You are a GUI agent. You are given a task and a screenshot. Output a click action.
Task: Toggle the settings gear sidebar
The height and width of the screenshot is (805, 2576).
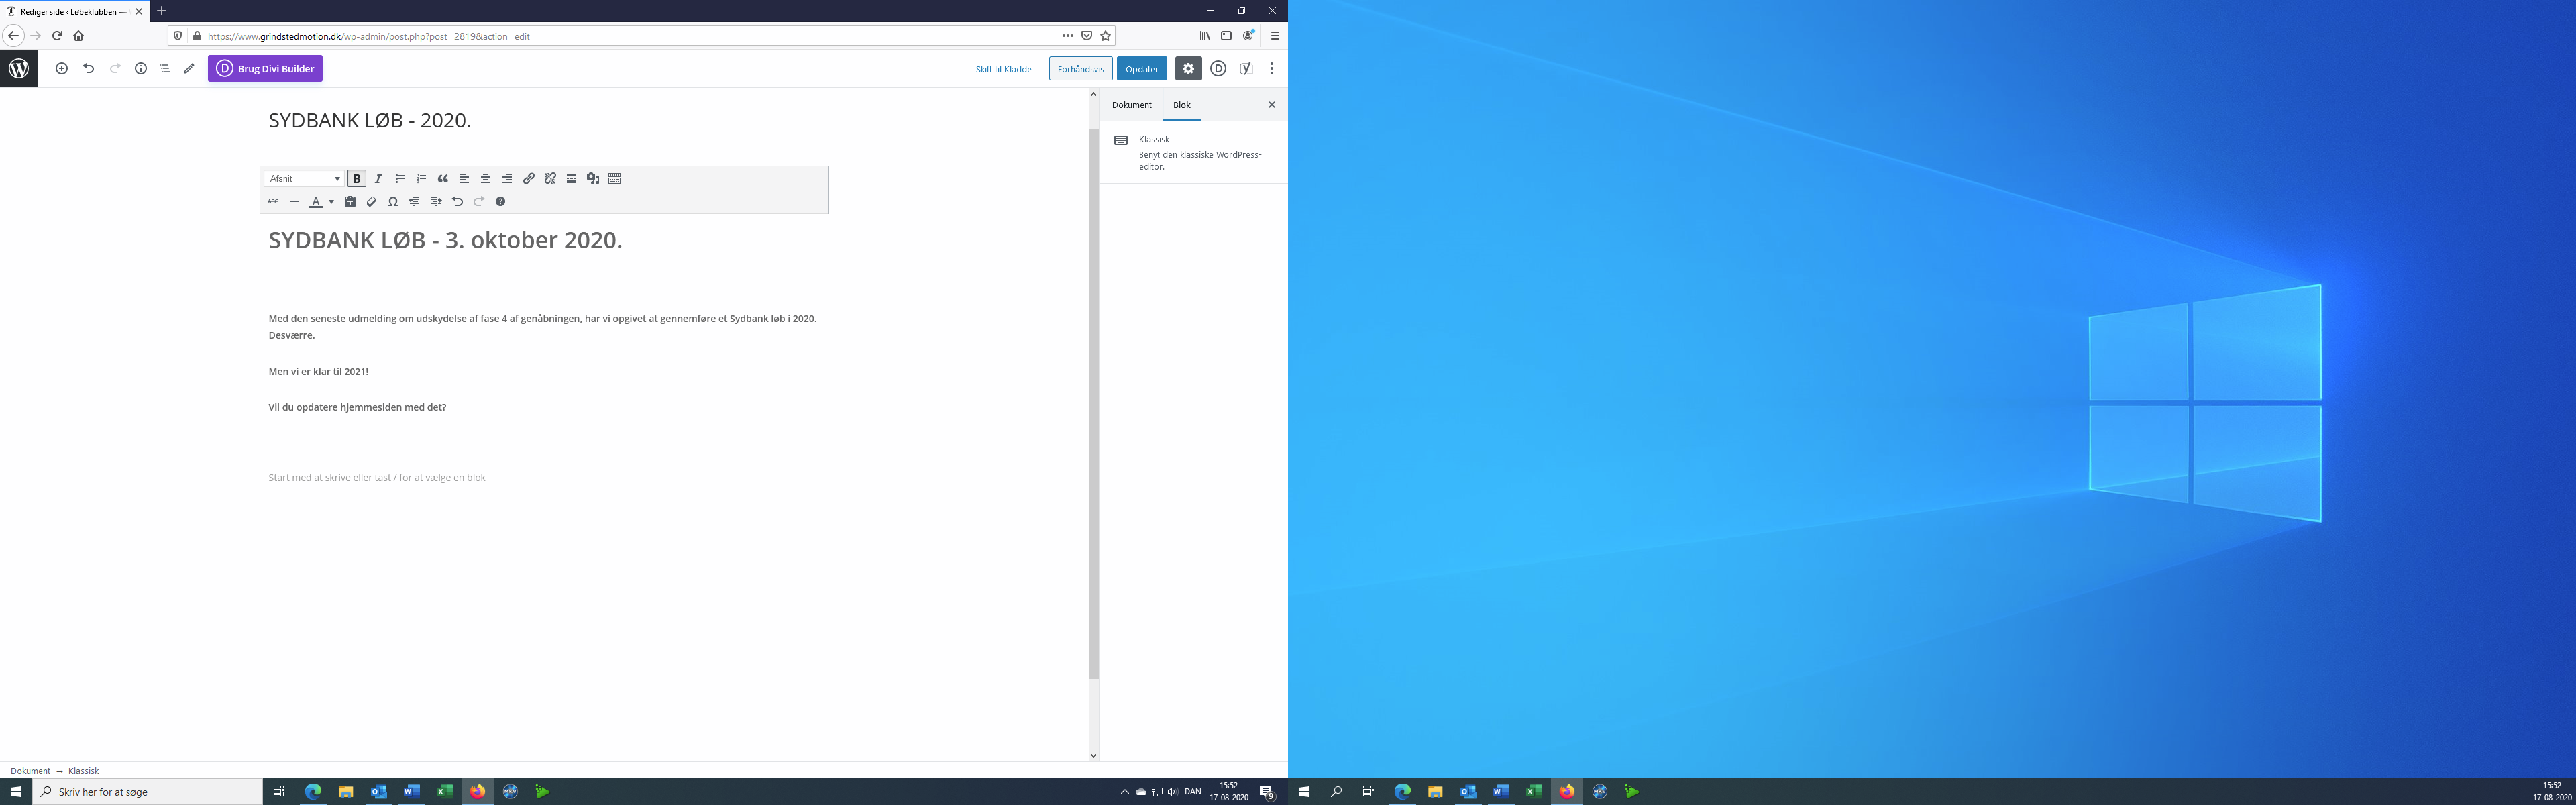[1188, 69]
